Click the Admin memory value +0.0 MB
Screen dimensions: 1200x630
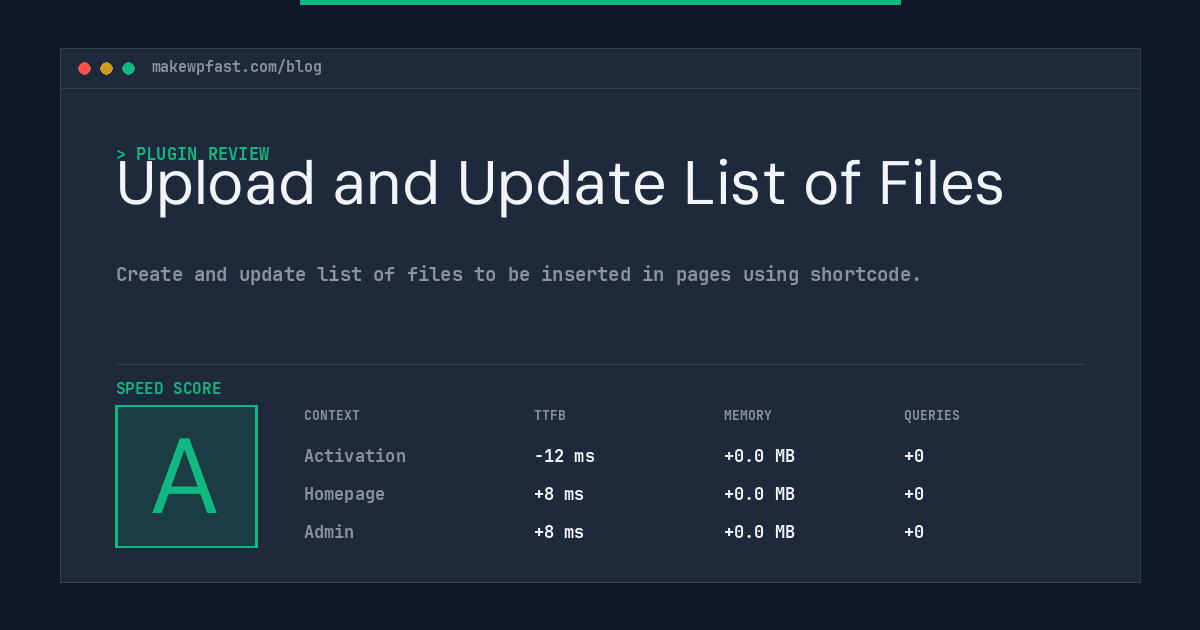click(x=759, y=532)
